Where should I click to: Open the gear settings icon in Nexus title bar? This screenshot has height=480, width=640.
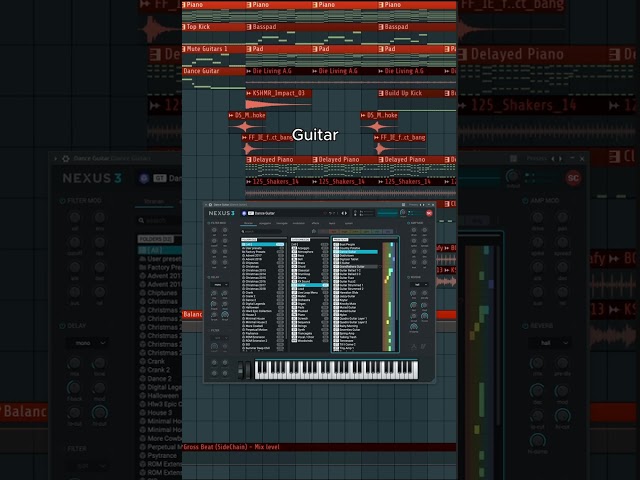coord(210,205)
